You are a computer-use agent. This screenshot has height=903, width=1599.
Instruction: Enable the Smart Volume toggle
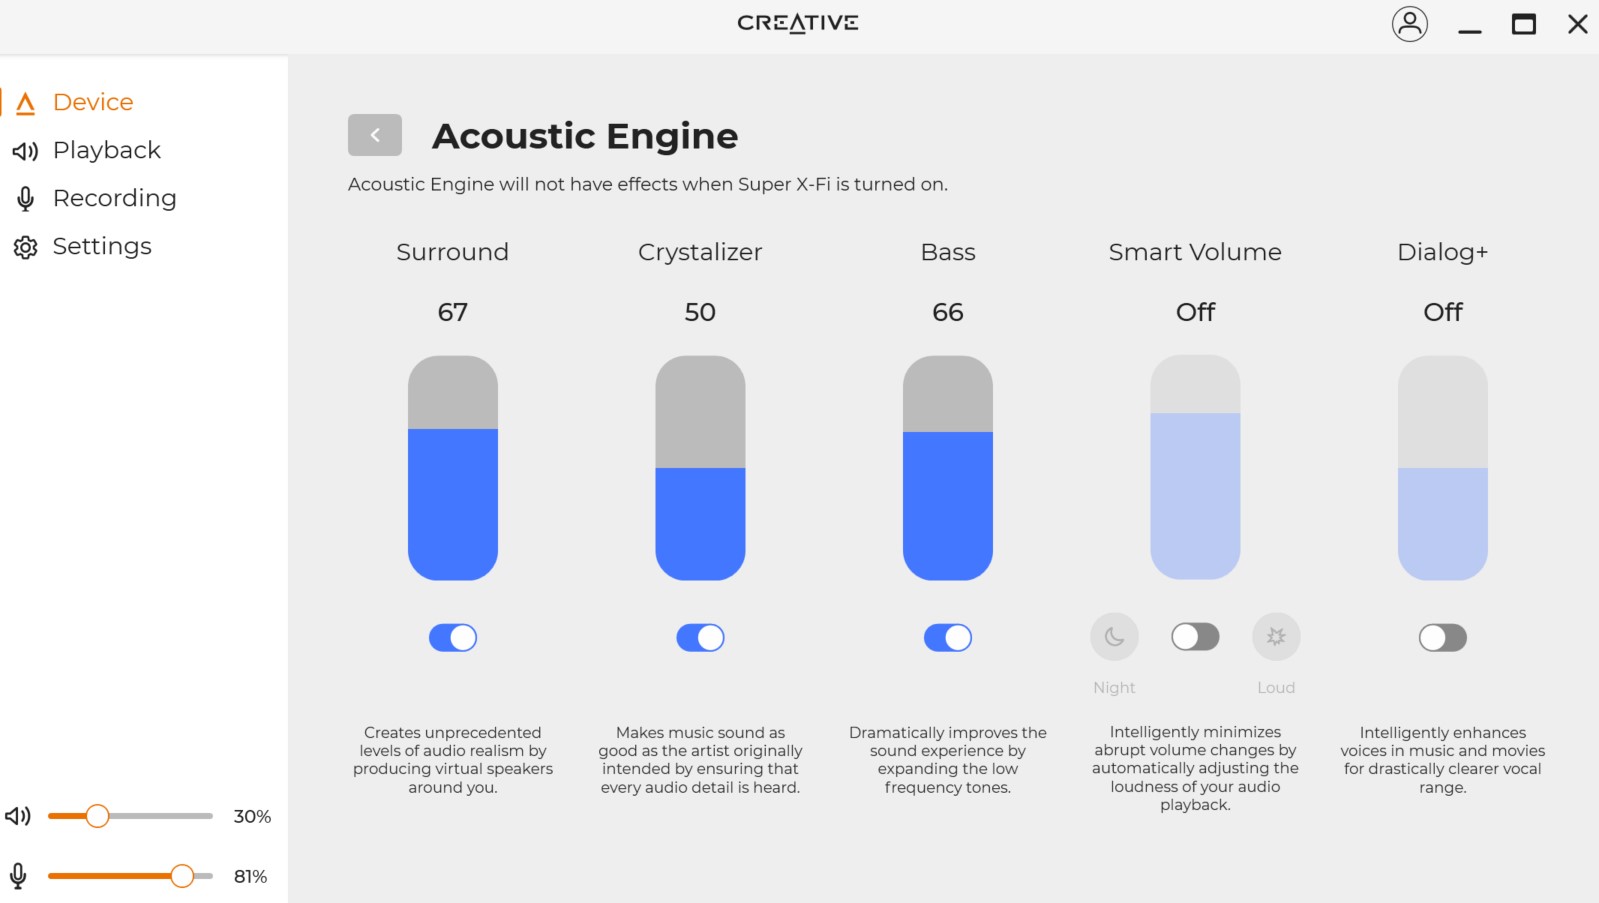pos(1195,637)
